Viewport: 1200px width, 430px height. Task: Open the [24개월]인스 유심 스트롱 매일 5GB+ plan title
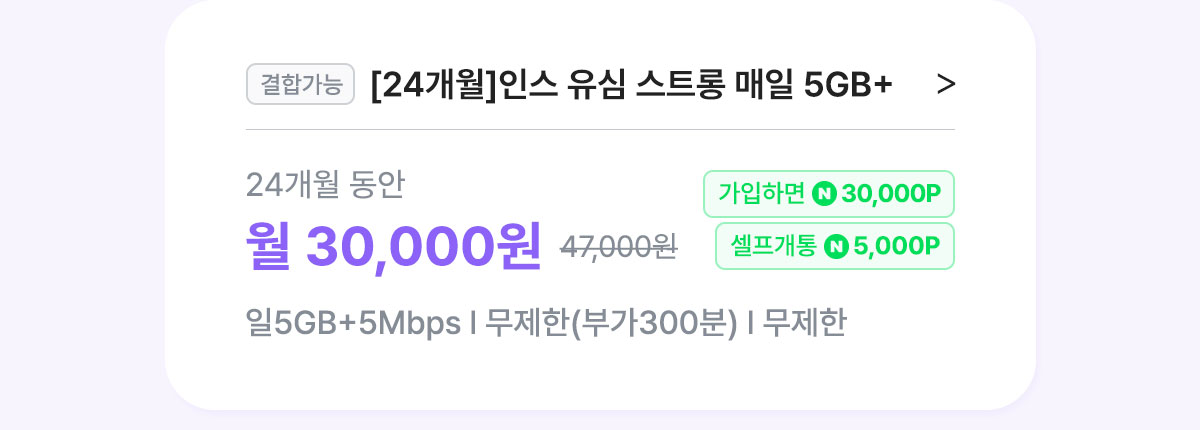pos(631,85)
